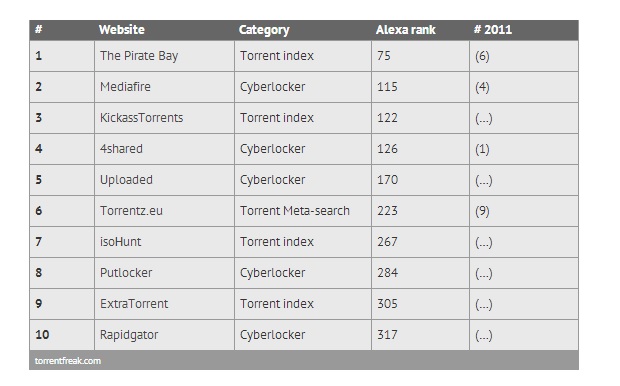Viewport: 620px width, 386px height.
Task: Click on KickassTorrents entry
Action: tap(142, 118)
